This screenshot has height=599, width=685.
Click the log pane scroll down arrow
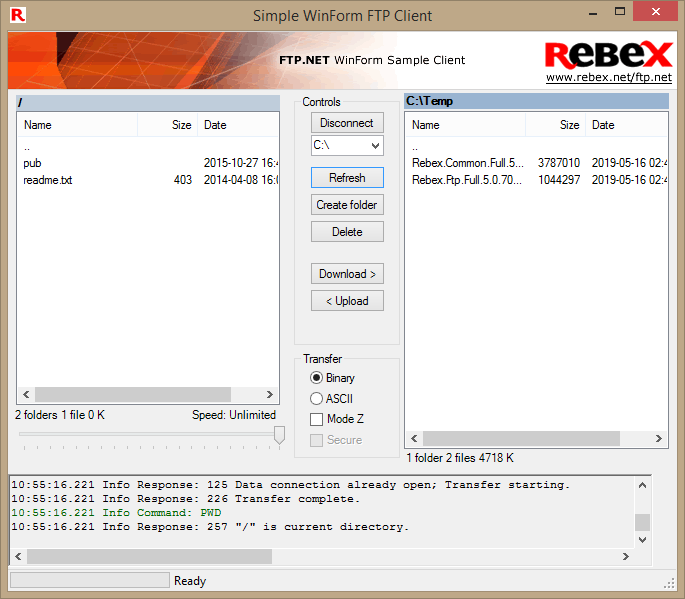click(642, 540)
